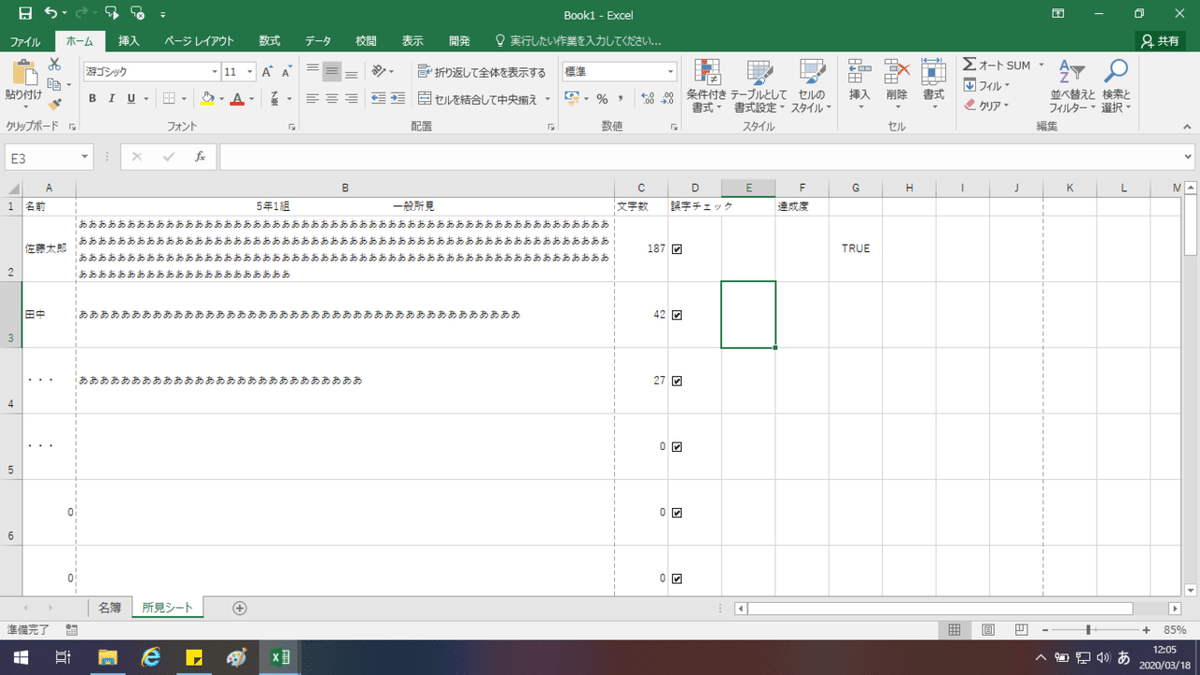This screenshot has height=675, width=1200.
Task: Toggle the checkbox next to value 27
Action: pyautogui.click(x=677, y=381)
